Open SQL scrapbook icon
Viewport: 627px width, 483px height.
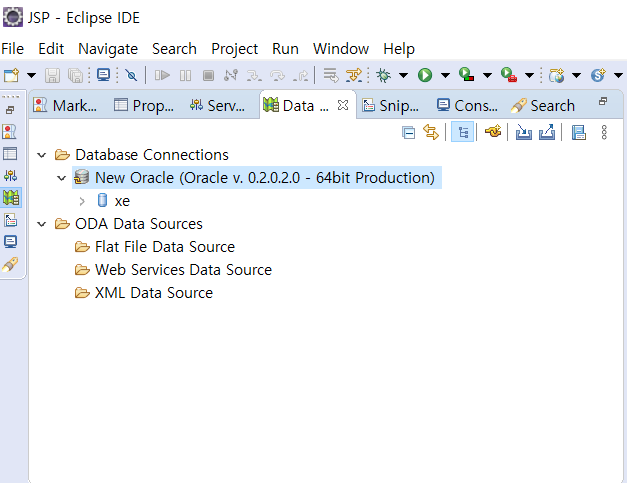(x=578, y=132)
